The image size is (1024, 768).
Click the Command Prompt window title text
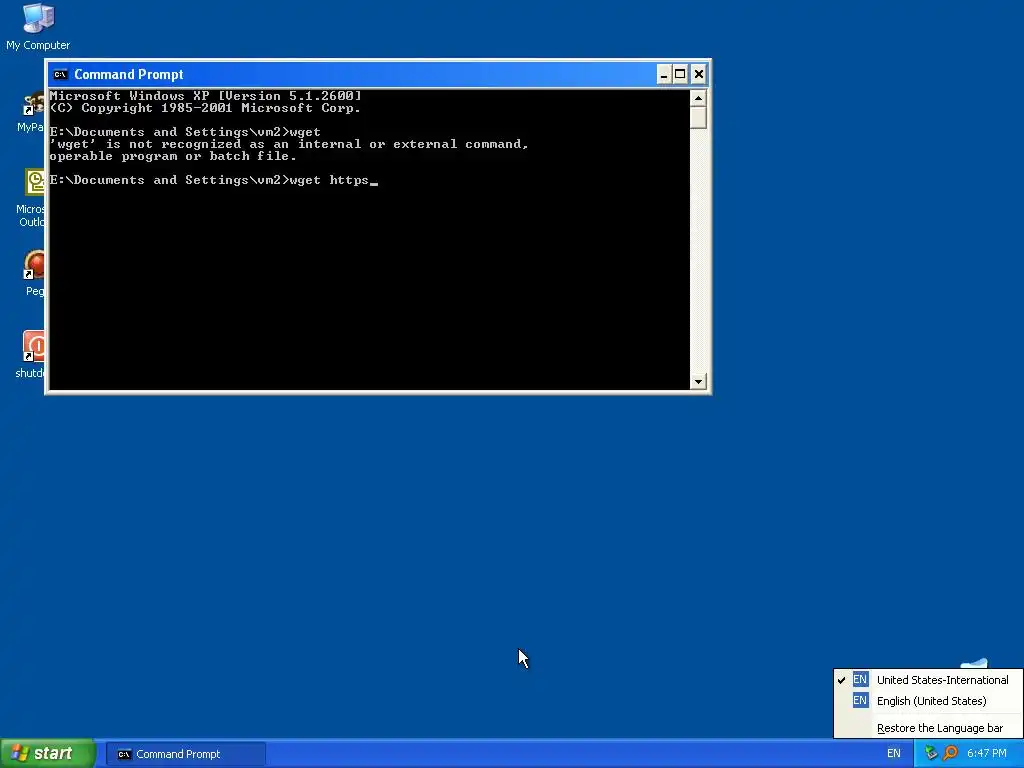[129, 74]
